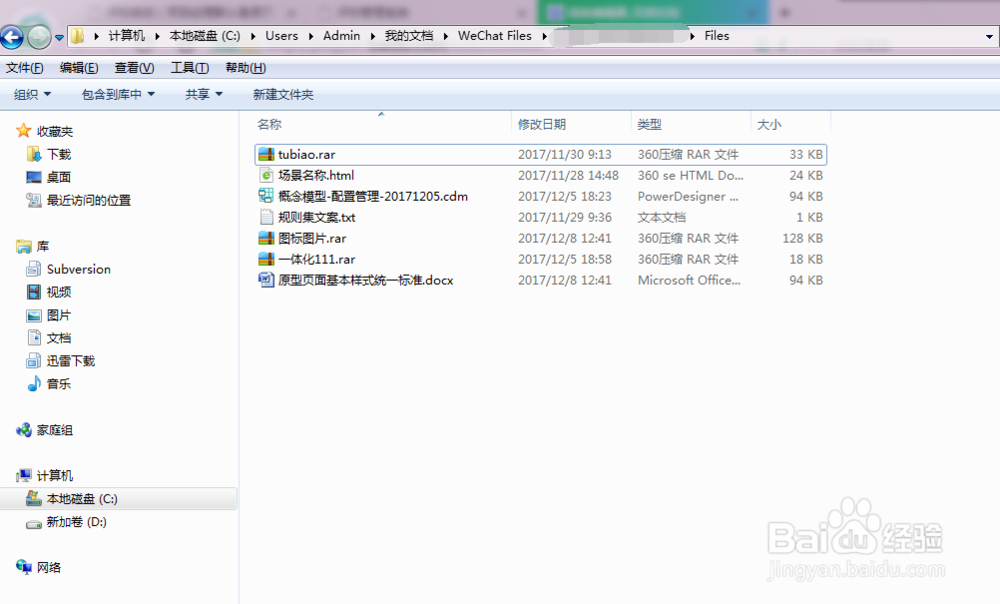Click the 库 libraries icon in sidebar
This screenshot has height=604, width=1000.
click(24, 246)
